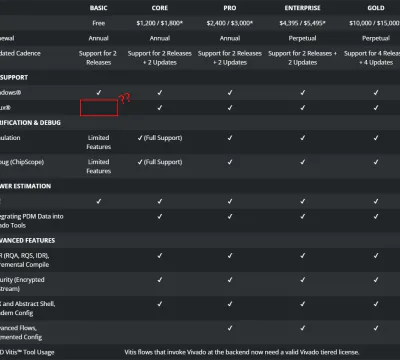Image resolution: width=400 pixels, height=360 pixels.
Task: Click the PRO checkmark in the Abstract Shell row
Action: tap(230, 304)
